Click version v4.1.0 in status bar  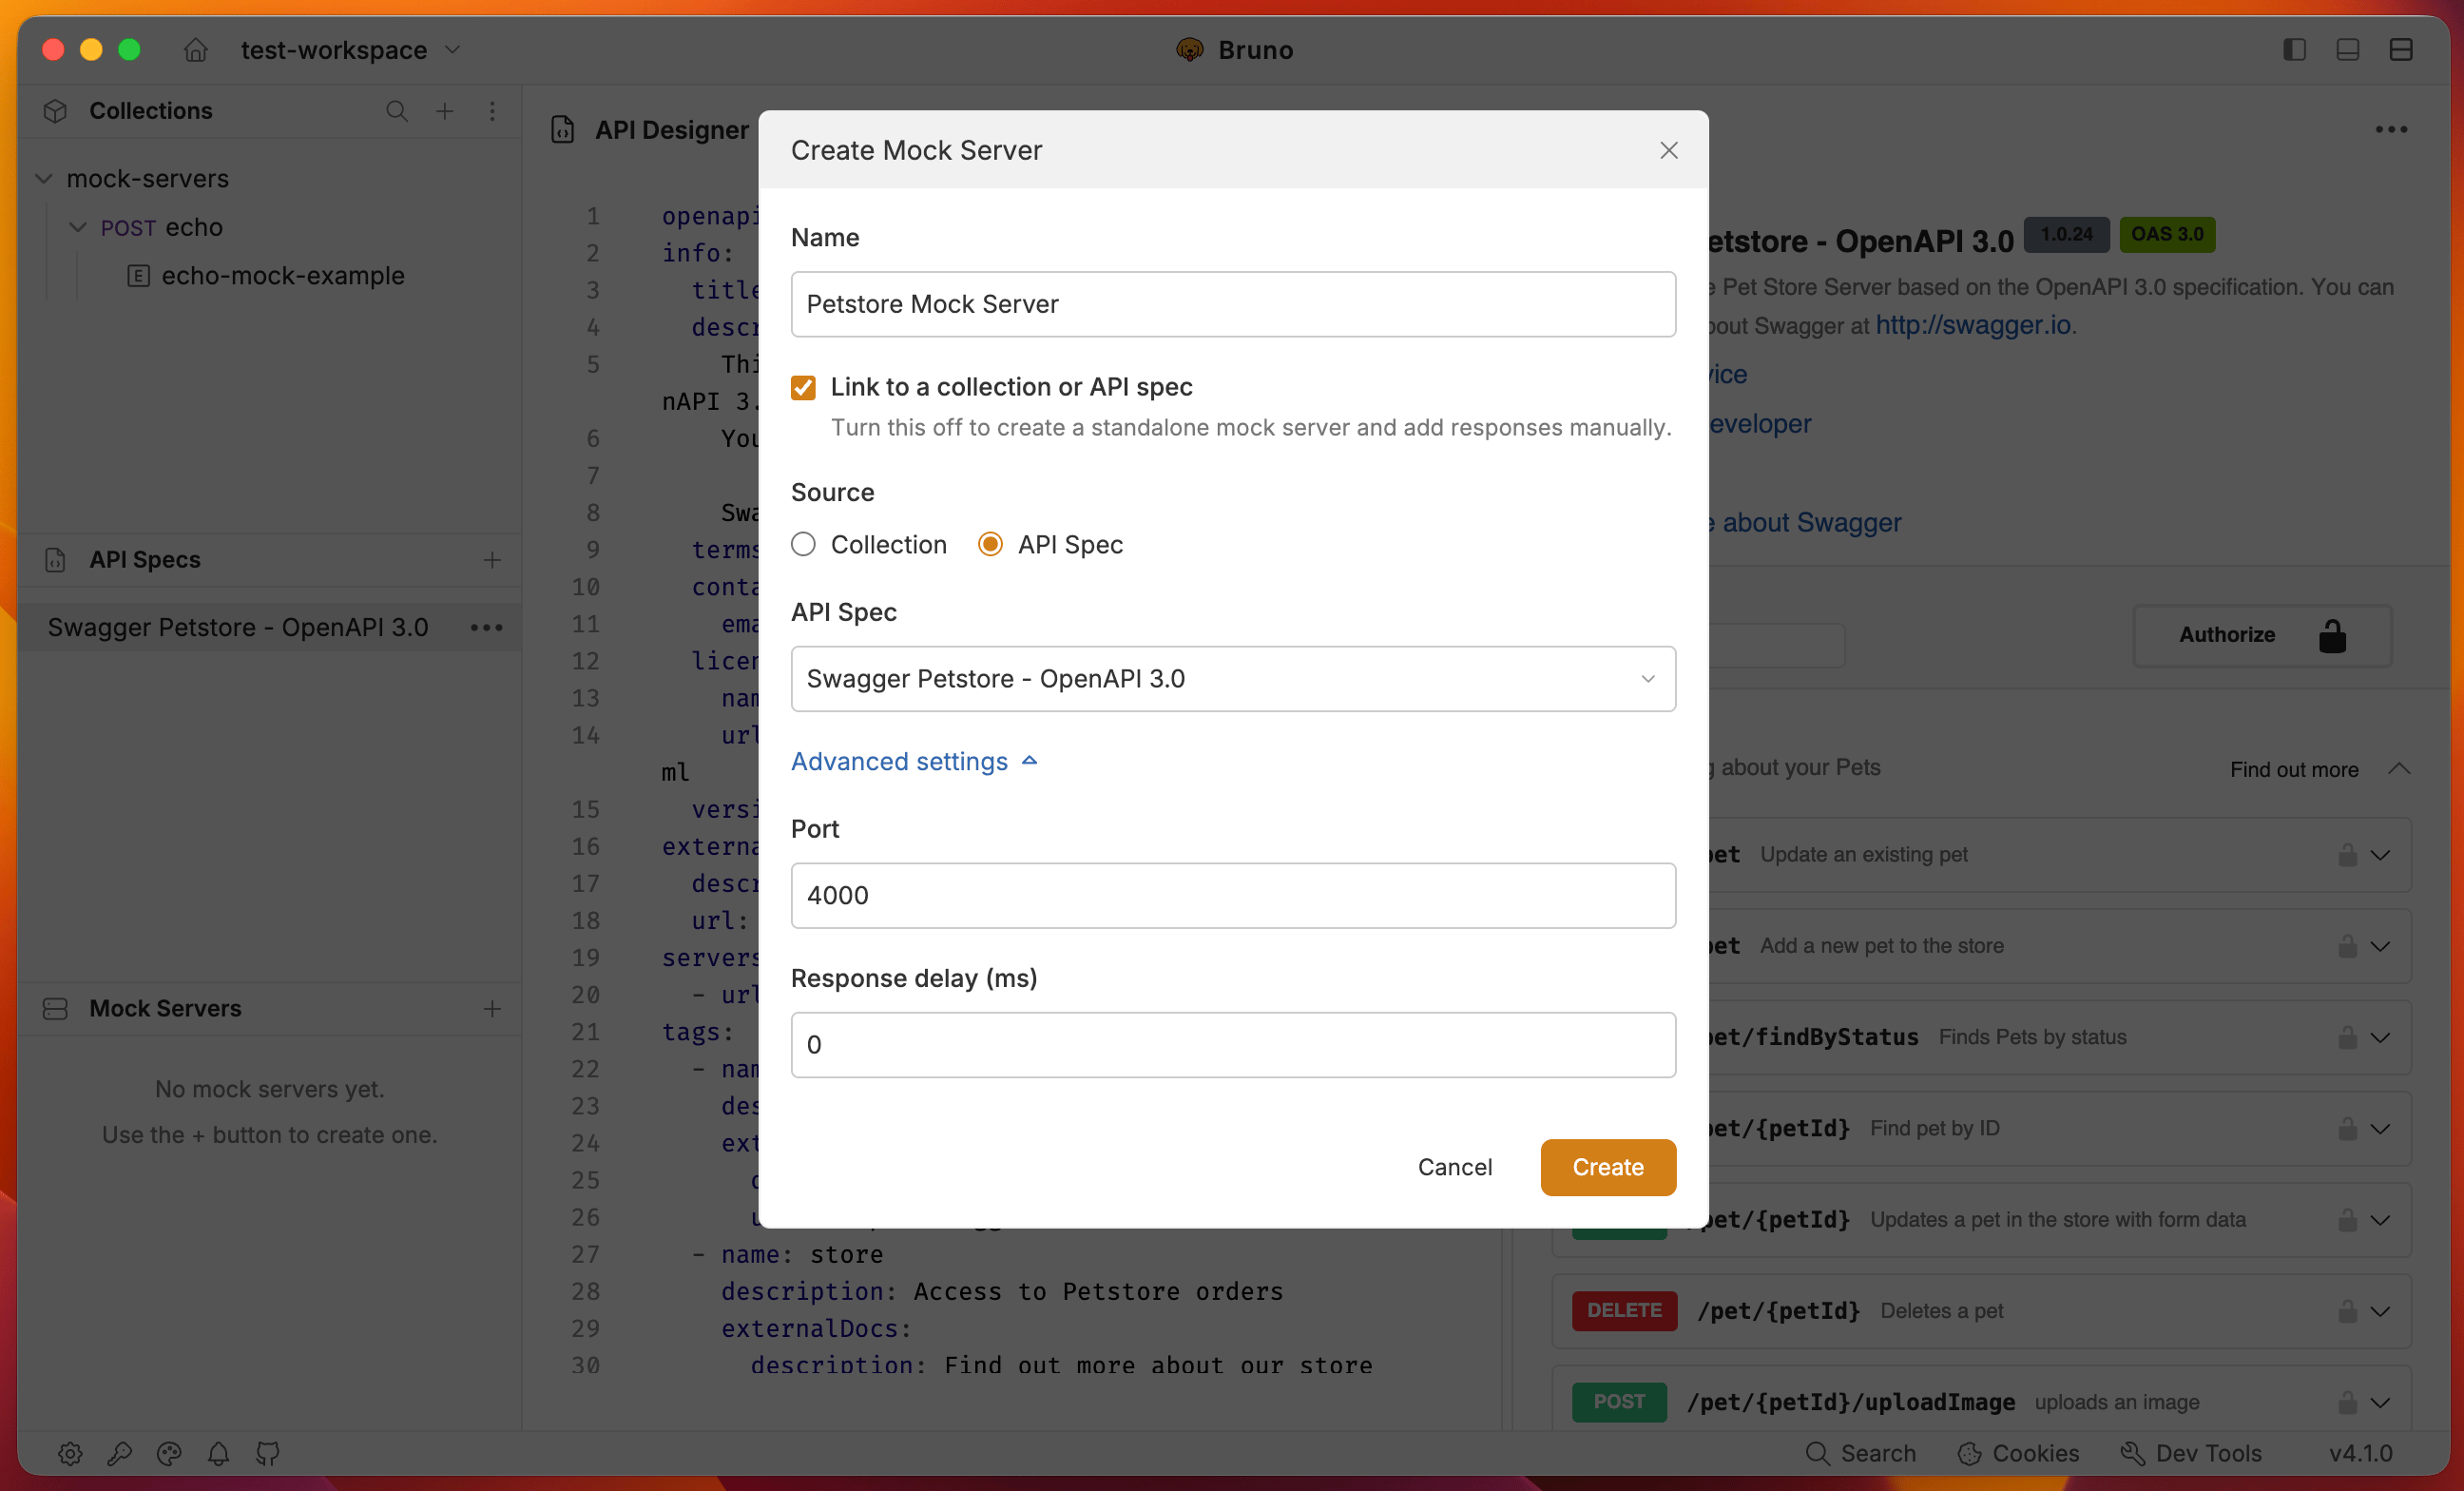[x=2360, y=1454]
